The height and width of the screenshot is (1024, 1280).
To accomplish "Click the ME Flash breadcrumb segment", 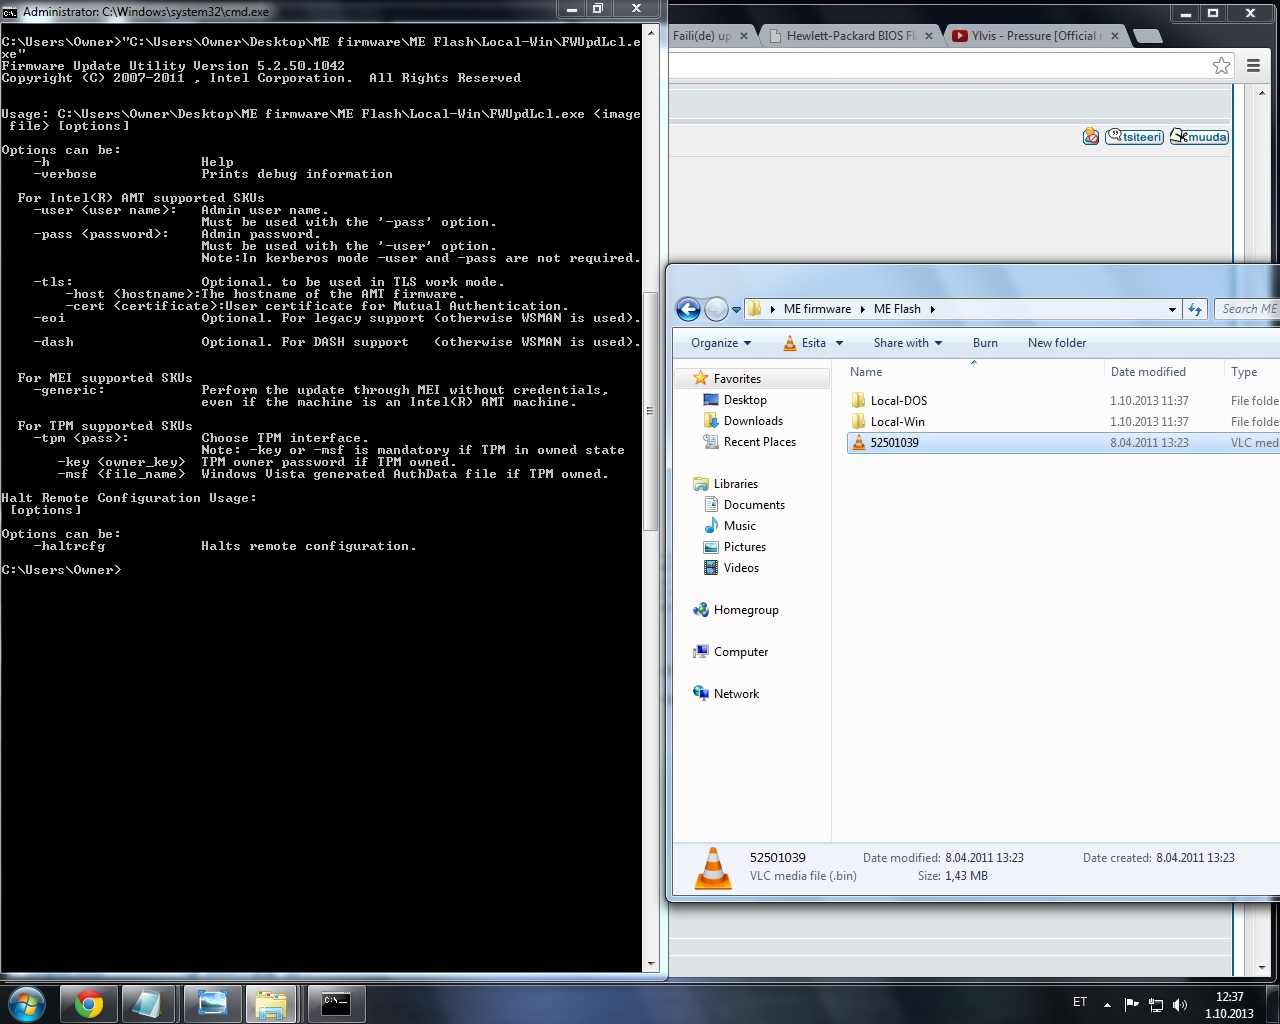I will (897, 309).
